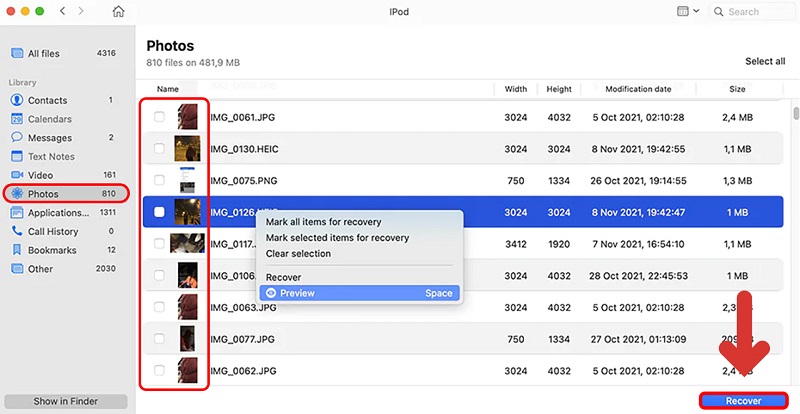Click the Home icon in the toolbar
The width and height of the screenshot is (800, 414).
point(119,12)
